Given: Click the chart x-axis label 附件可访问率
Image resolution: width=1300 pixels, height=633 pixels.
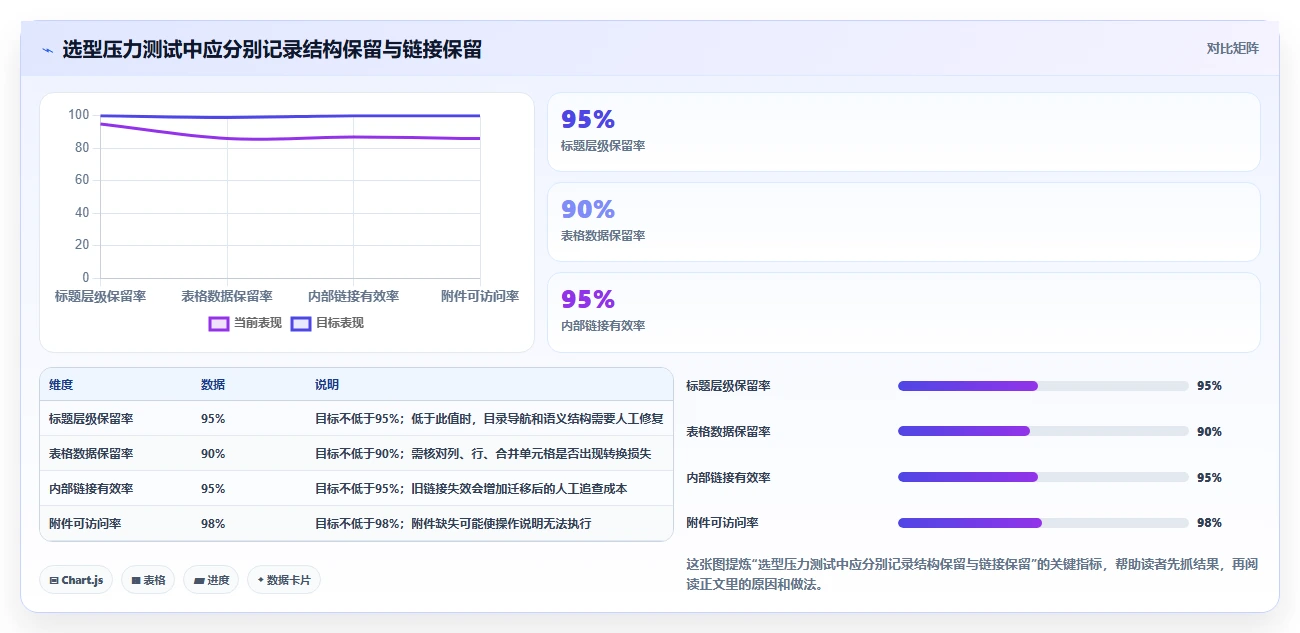Looking at the screenshot, I should [480, 296].
